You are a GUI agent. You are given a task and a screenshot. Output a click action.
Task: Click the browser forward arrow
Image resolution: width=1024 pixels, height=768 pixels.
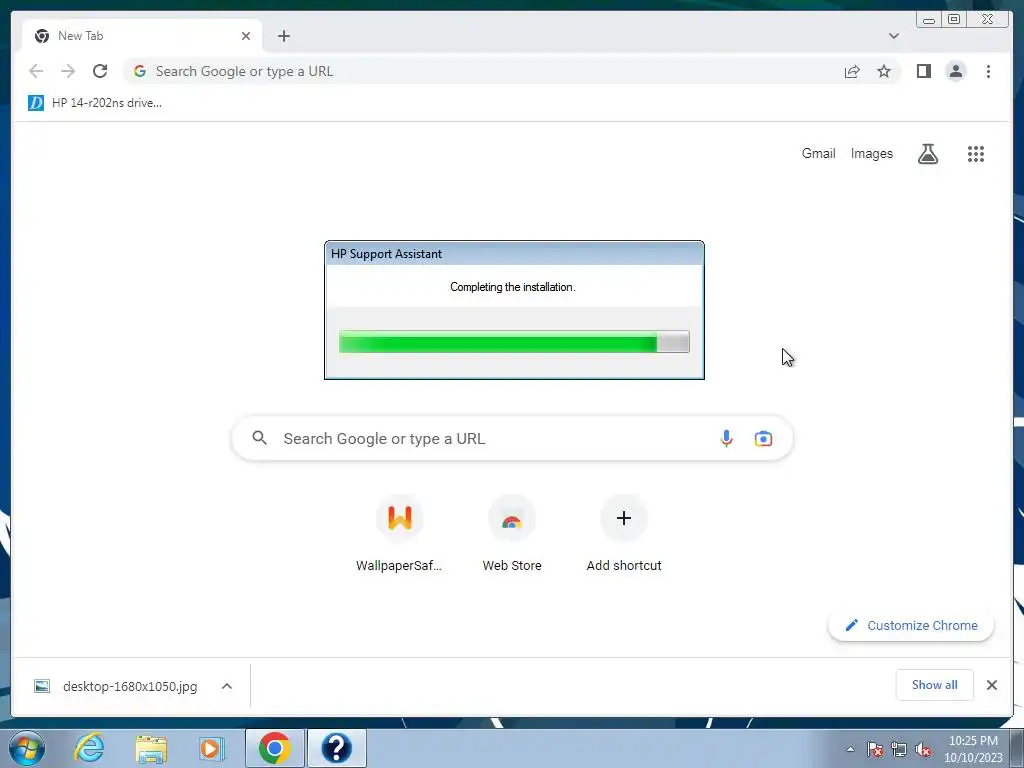68,71
